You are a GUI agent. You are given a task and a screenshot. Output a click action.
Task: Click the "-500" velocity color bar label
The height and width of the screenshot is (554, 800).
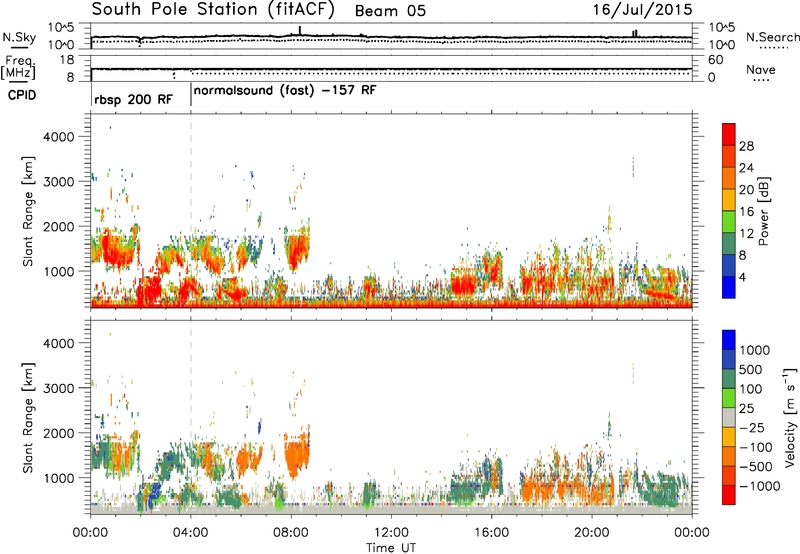(756, 466)
